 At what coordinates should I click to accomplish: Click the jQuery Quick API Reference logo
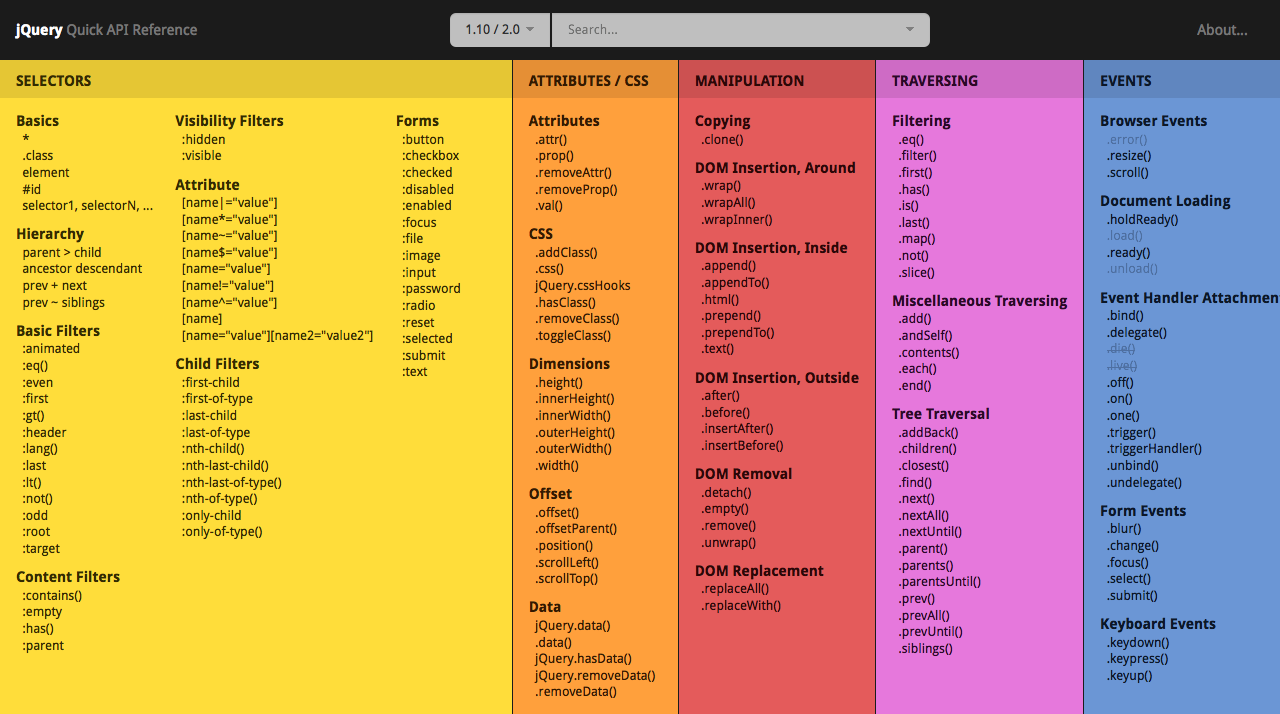click(106, 30)
